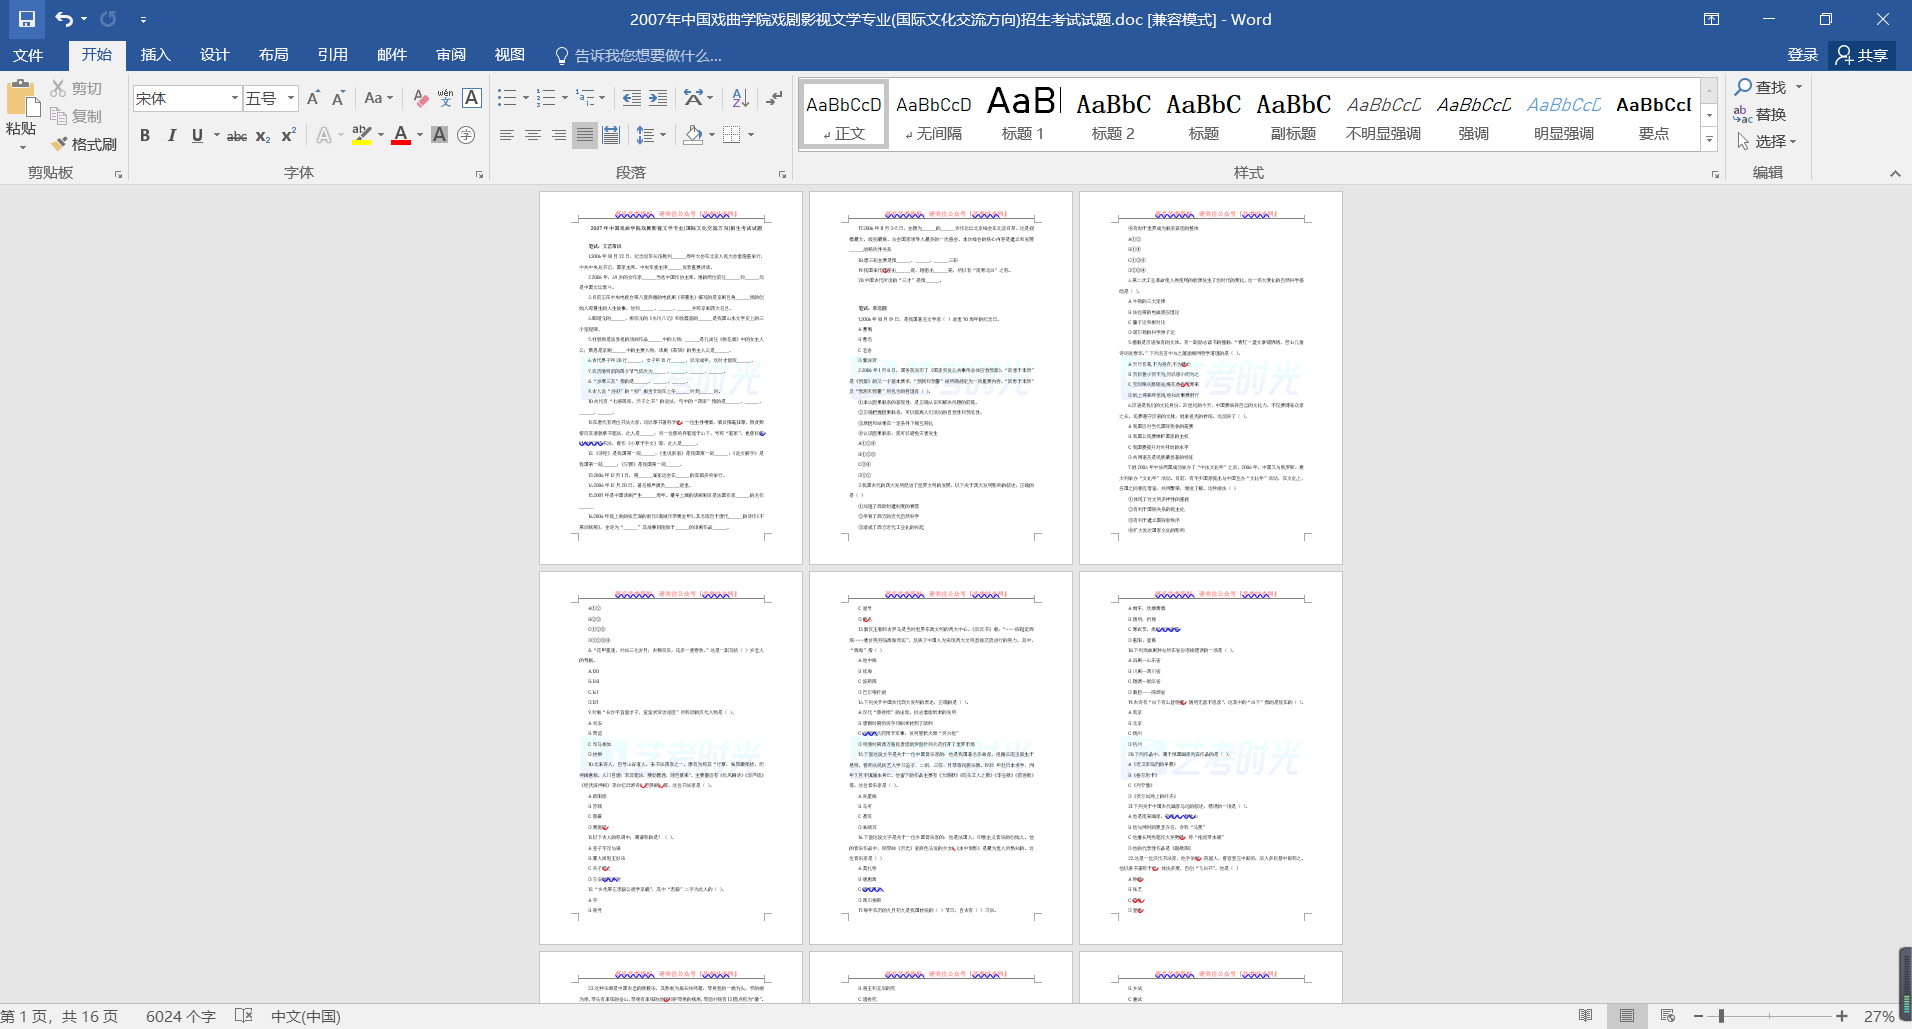Click the first page thumbnail of document

pos(670,377)
